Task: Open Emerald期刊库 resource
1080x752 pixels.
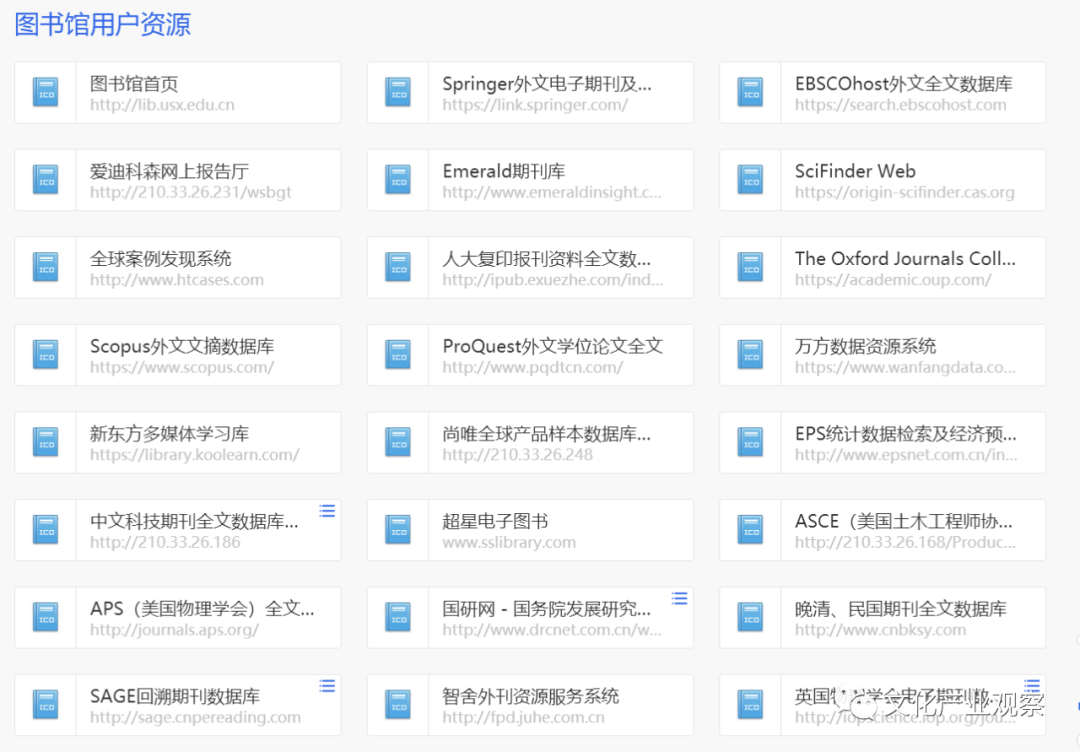Action: (530, 180)
